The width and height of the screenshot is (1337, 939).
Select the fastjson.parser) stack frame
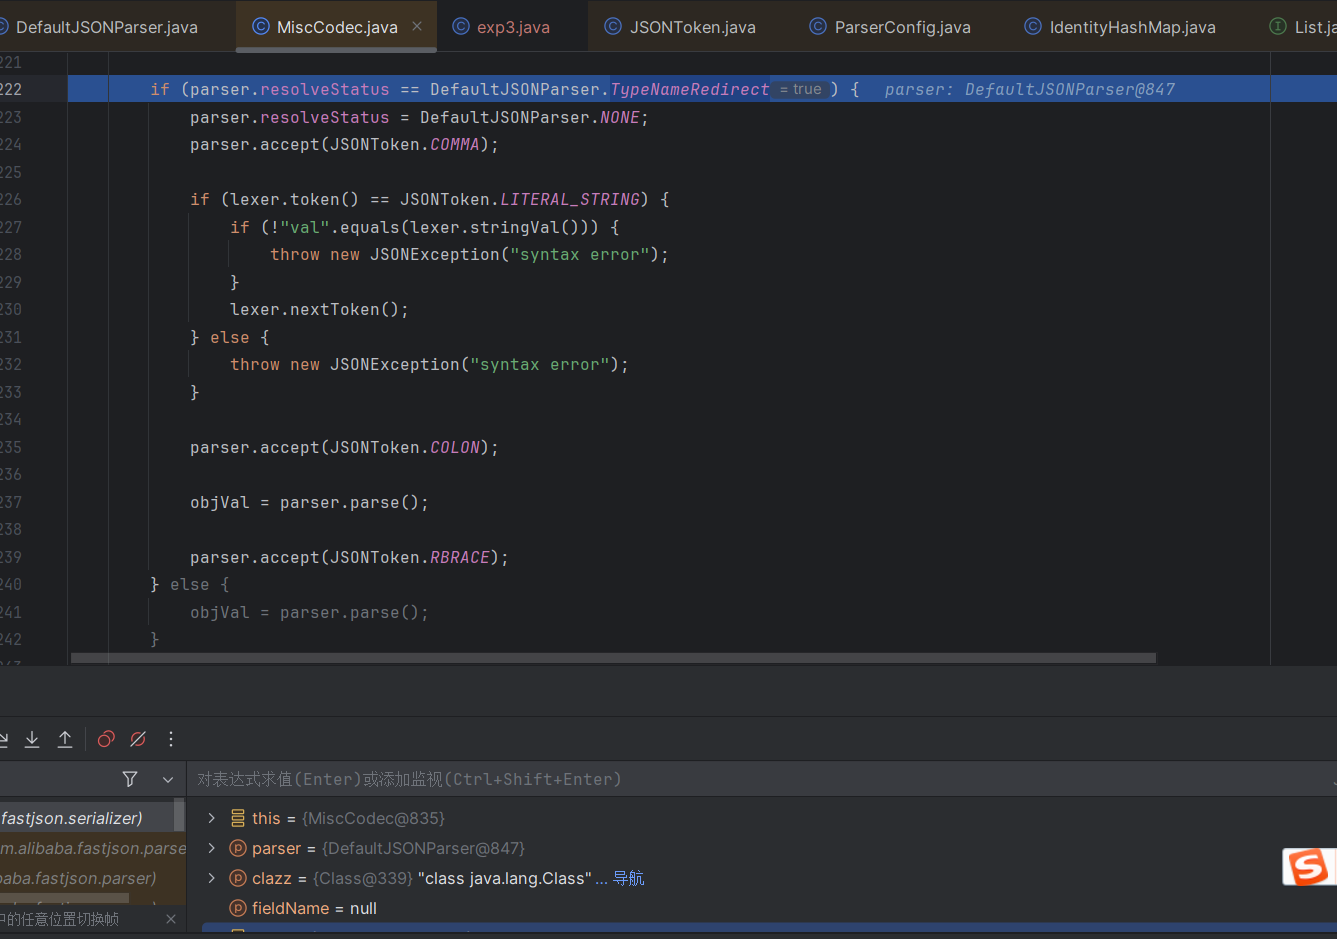(87, 878)
